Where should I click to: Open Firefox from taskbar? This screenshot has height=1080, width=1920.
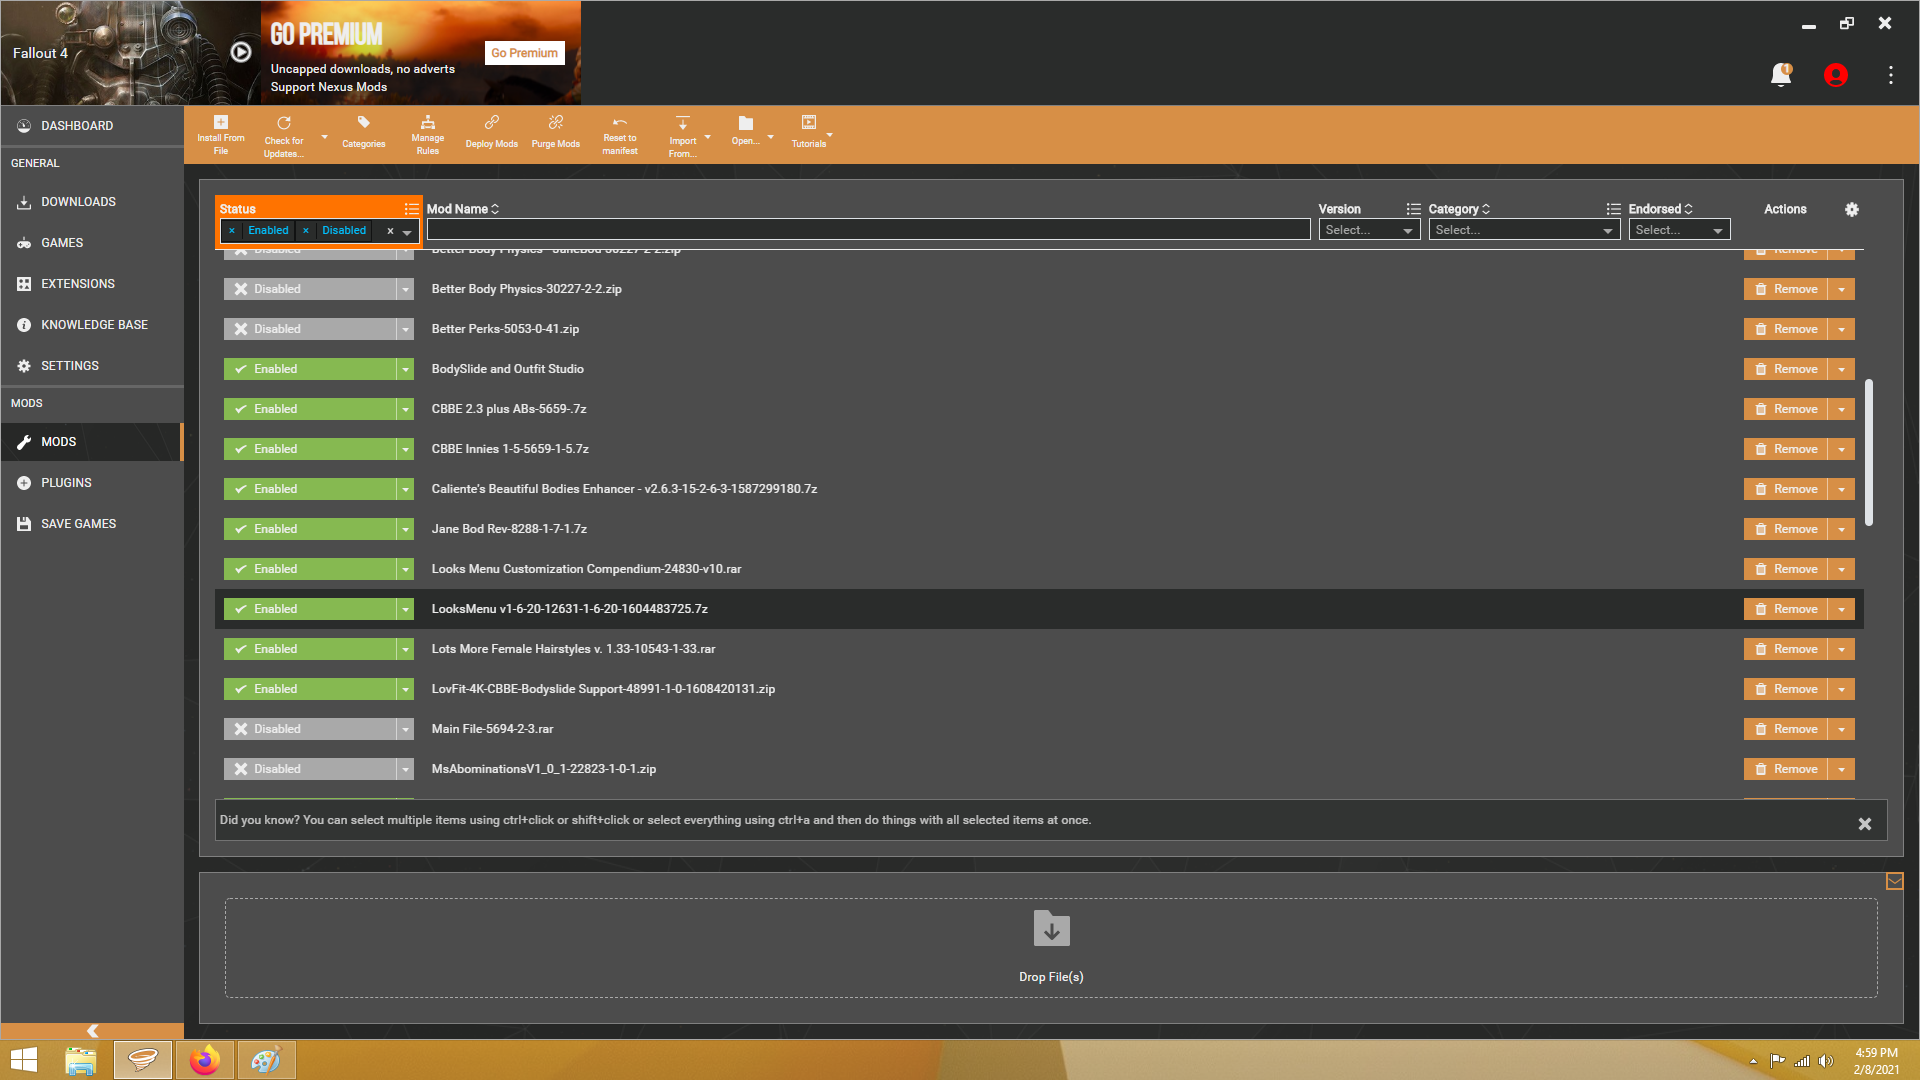(x=205, y=1060)
